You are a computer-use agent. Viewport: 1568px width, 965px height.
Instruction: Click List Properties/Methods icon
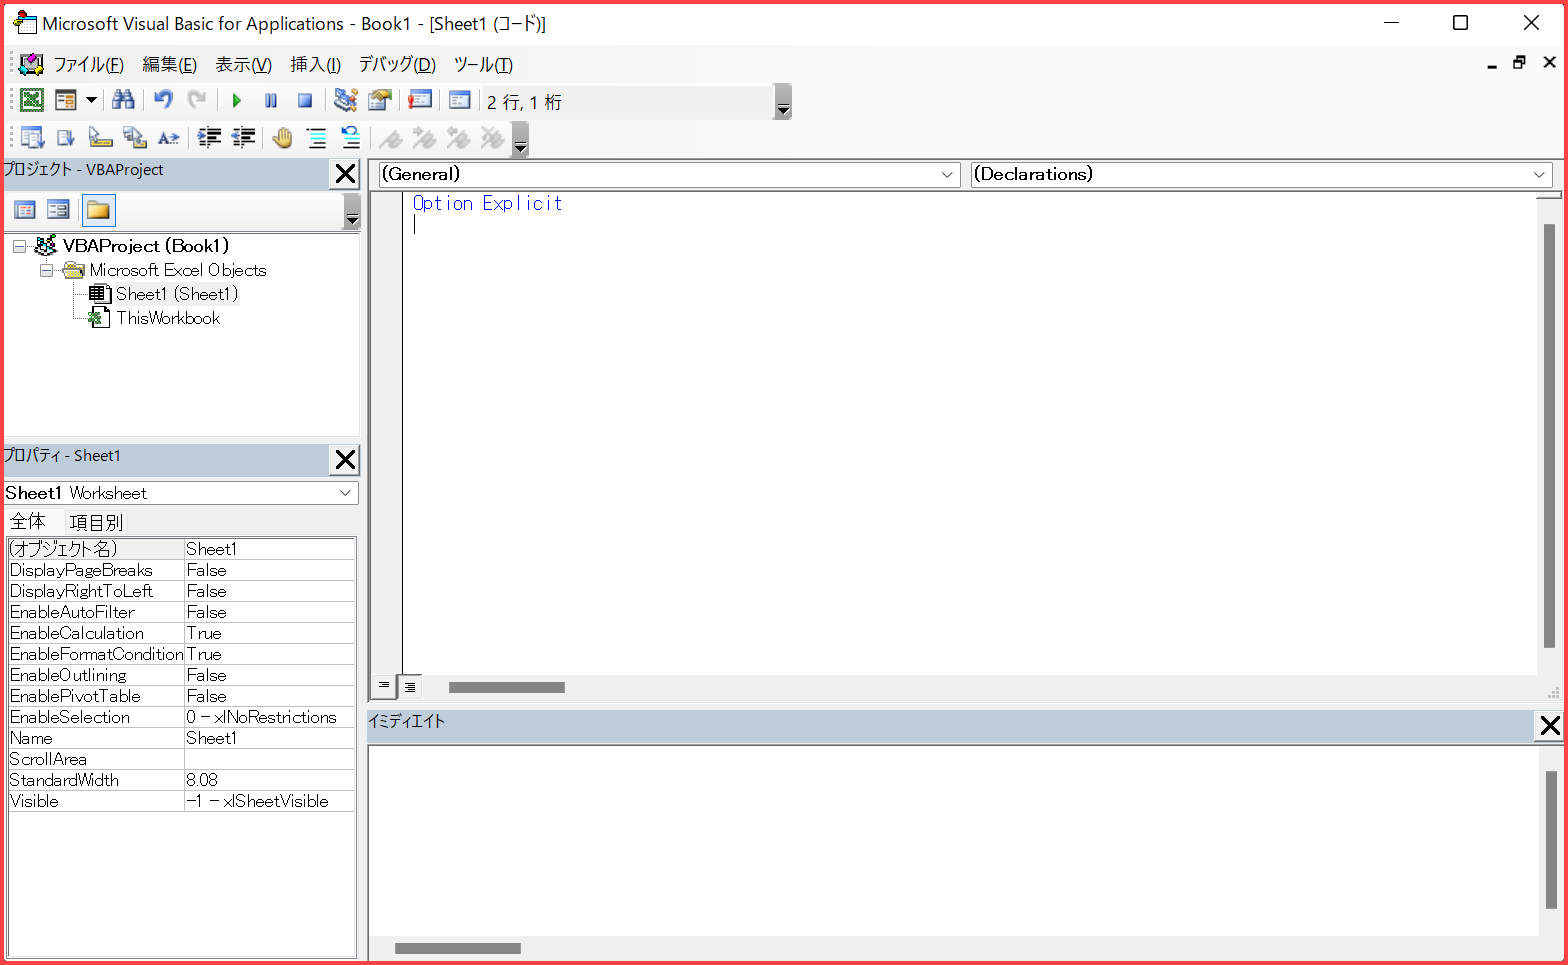[32, 138]
